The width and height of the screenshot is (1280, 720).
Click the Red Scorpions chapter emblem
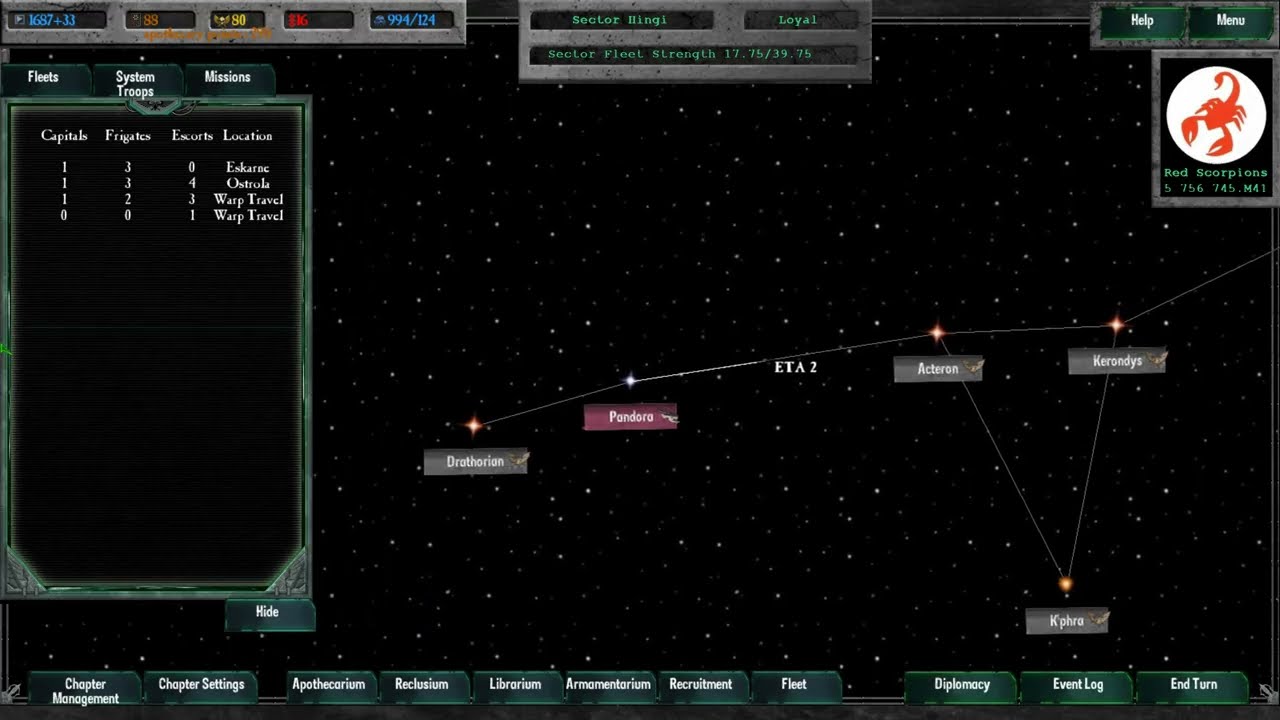tap(1216, 113)
